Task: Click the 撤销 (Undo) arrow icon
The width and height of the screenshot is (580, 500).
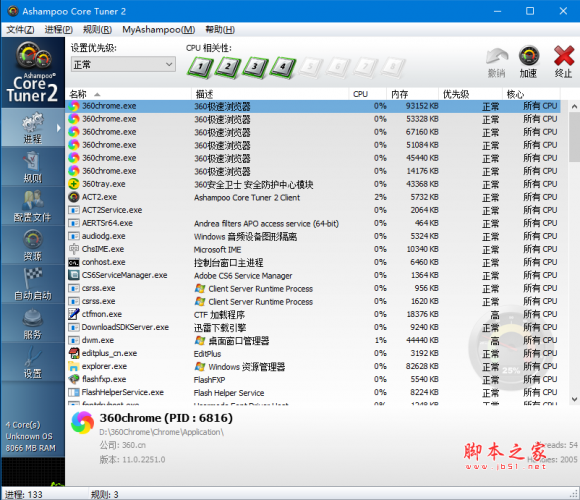Action: tap(496, 61)
